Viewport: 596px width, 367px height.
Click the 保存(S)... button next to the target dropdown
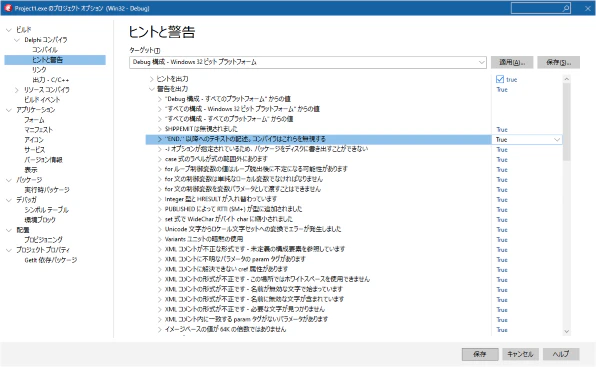(x=558, y=62)
